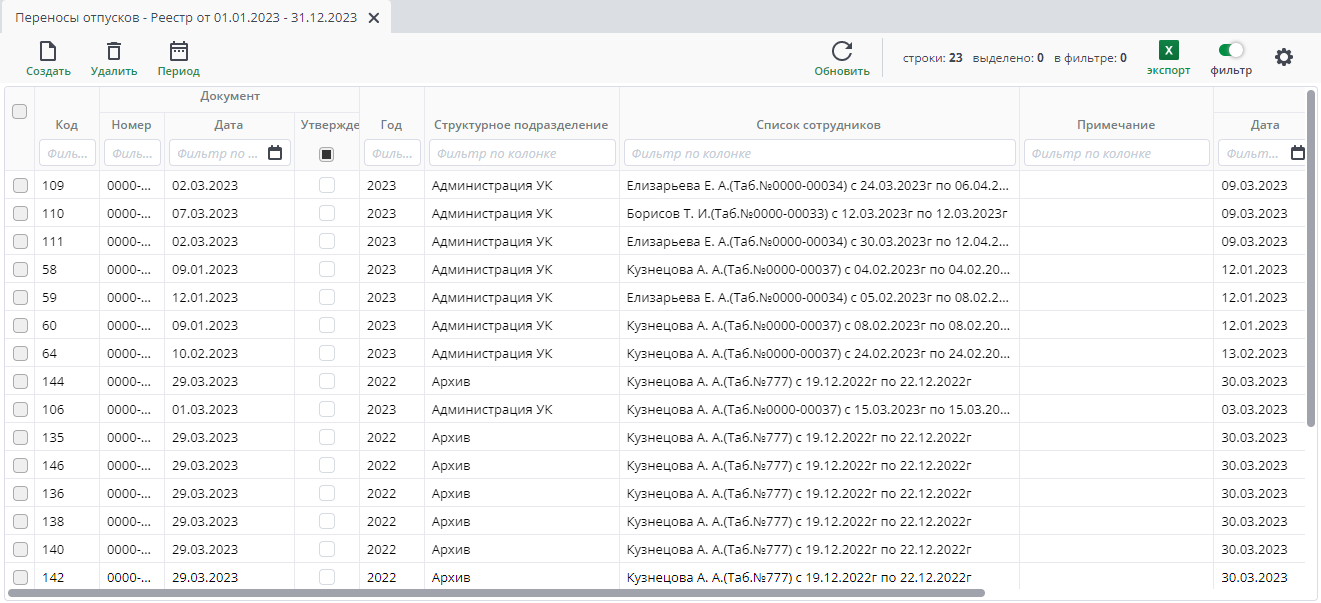Click code cell 140

(67, 549)
